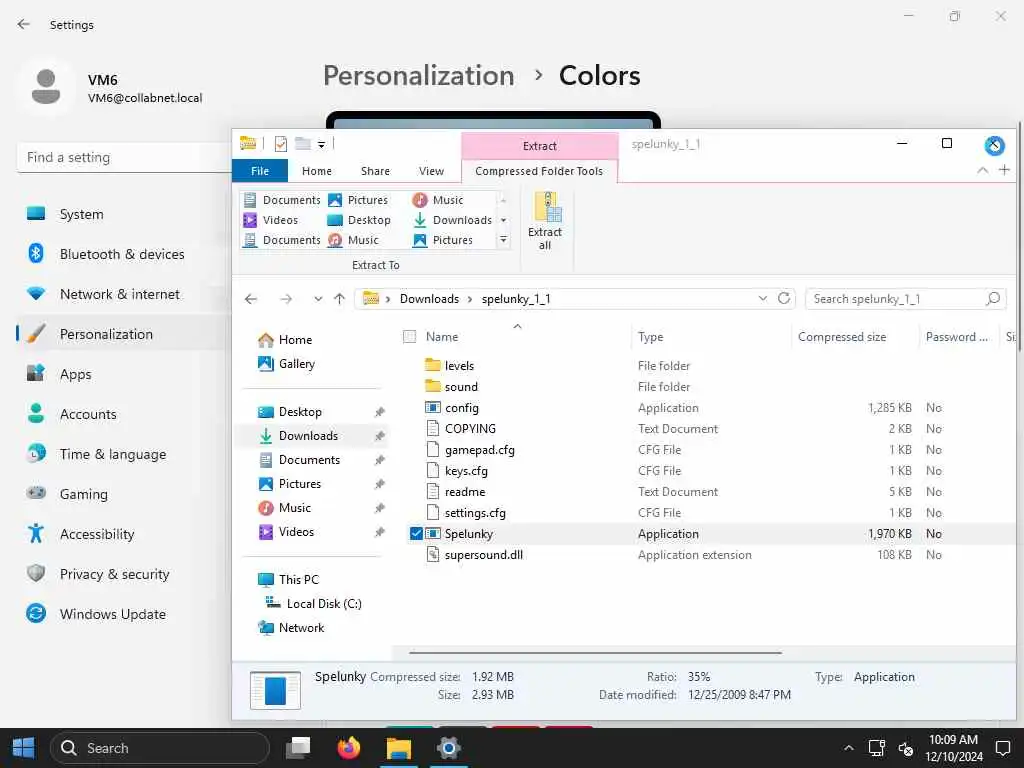
Task: Click the supersound.dll file icon
Action: tap(432, 554)
